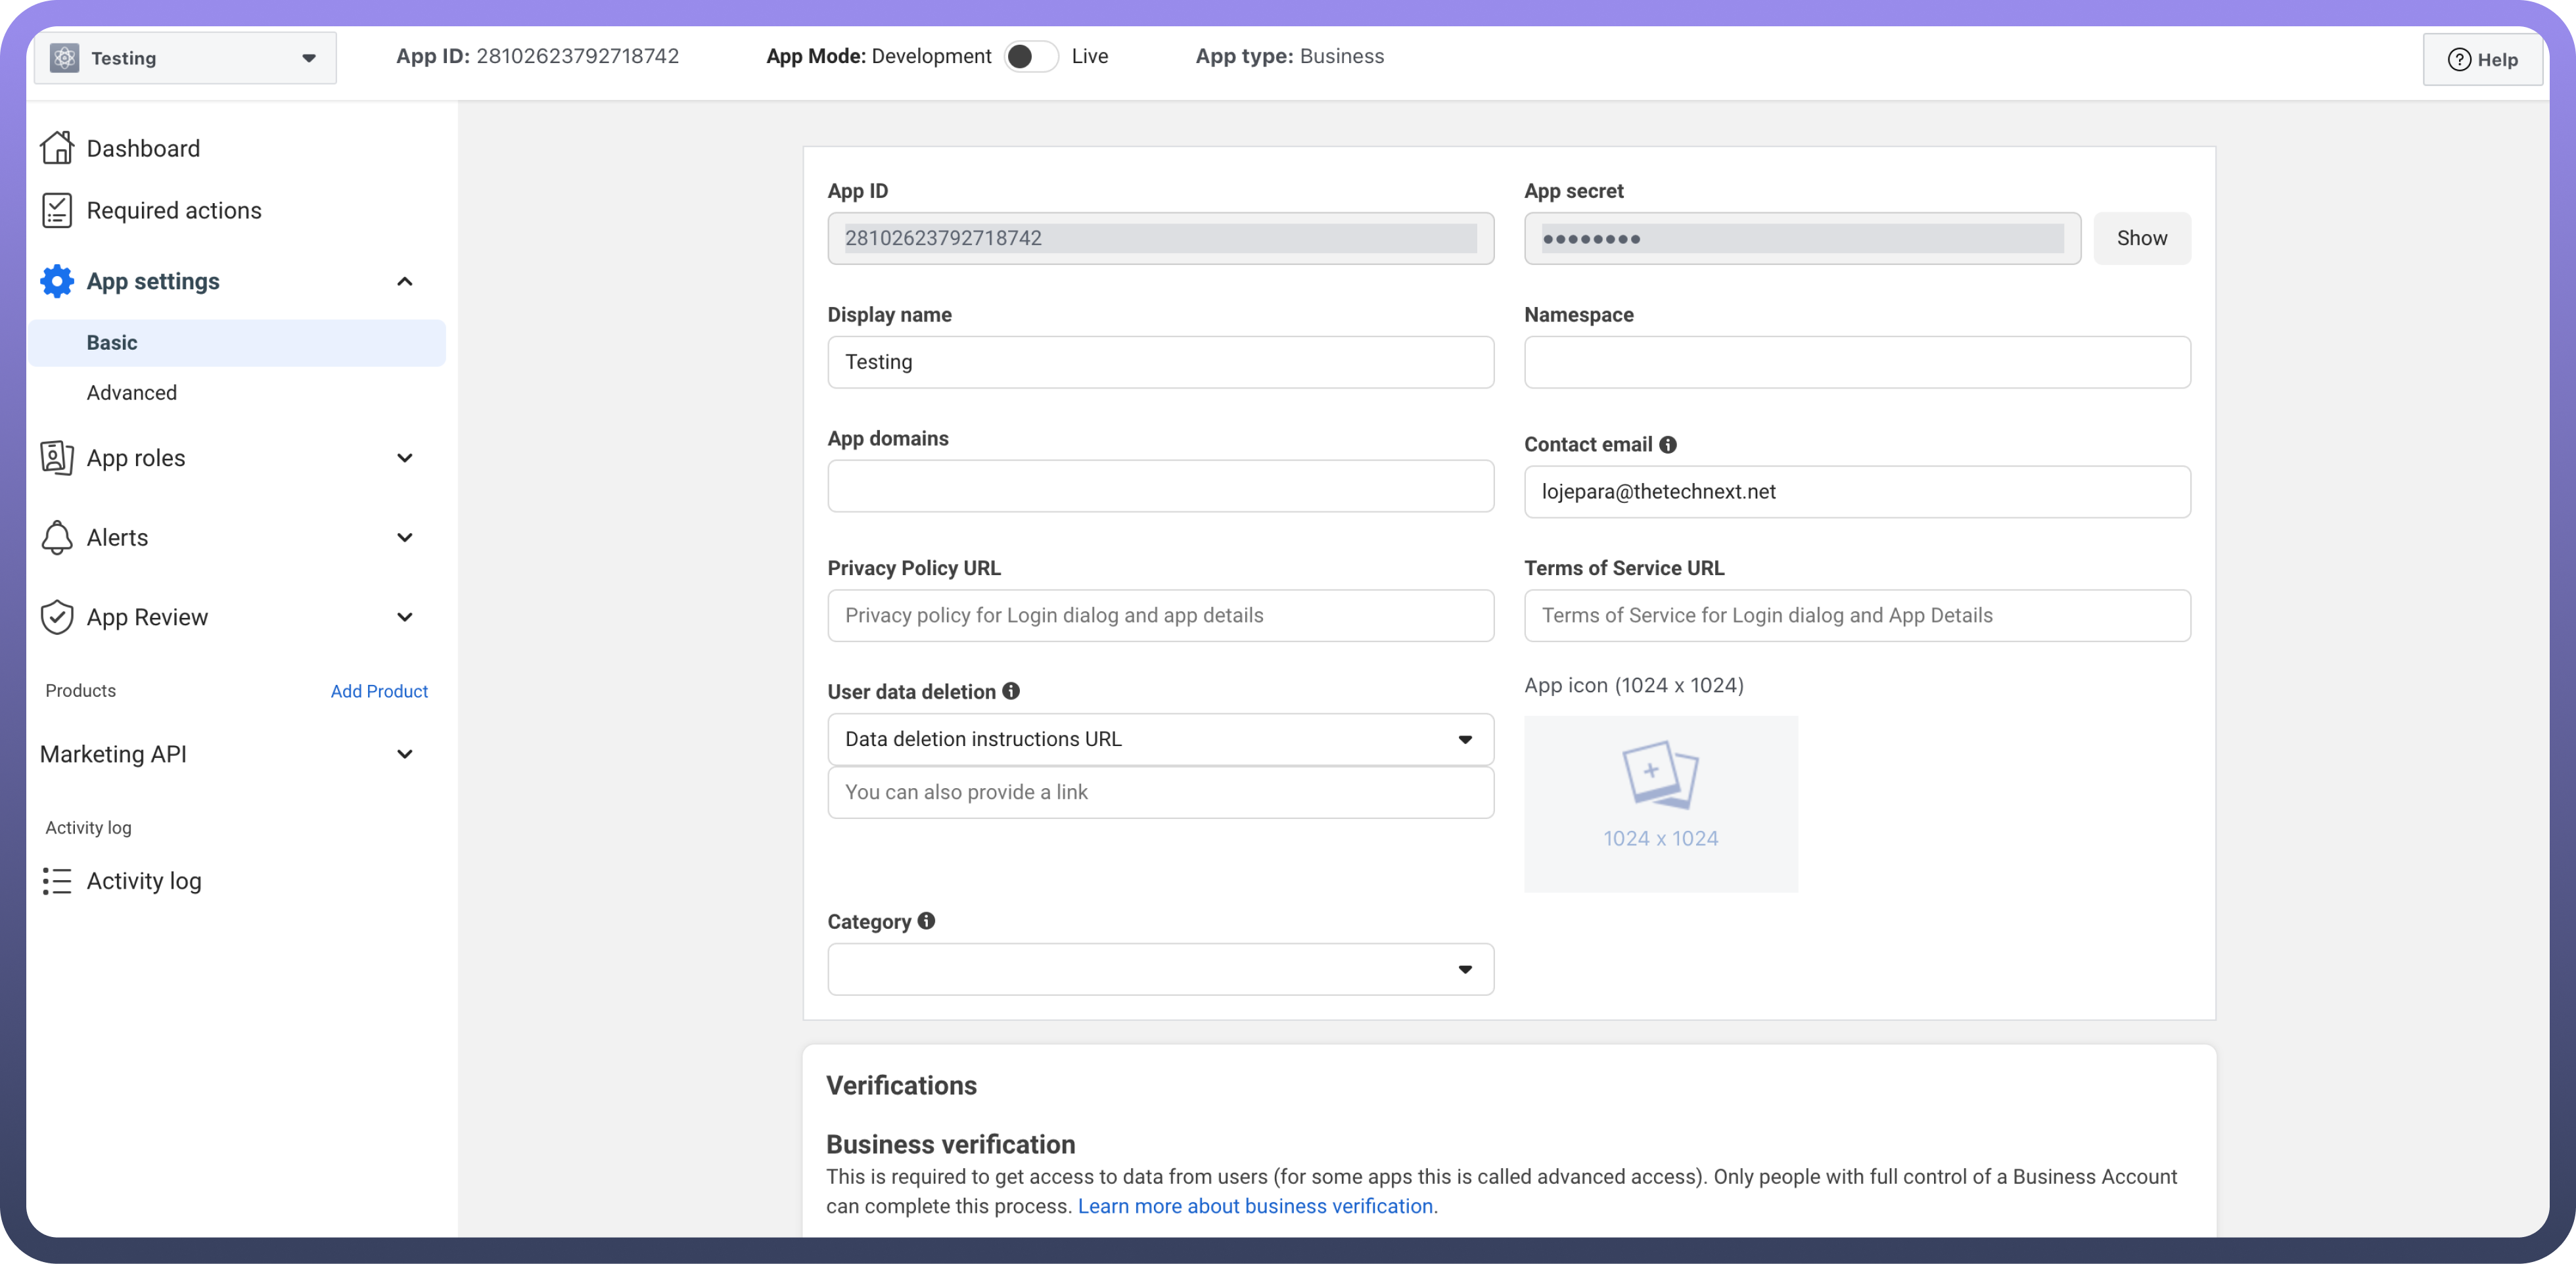The height and width of the screenshot is (1264, 2576).
Task: Click the Alerts bell icon
Action: pyautogui.click(x=57, y=538)
